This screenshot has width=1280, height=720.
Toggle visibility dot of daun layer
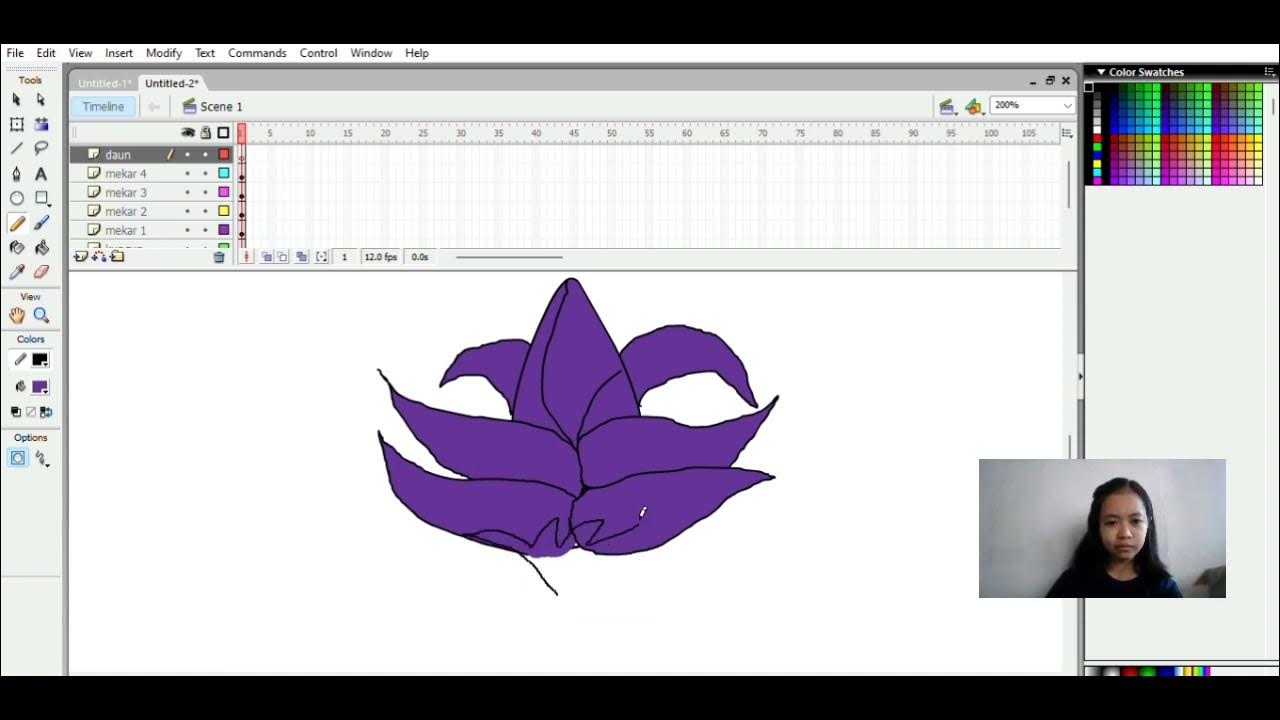pos(187,155)
